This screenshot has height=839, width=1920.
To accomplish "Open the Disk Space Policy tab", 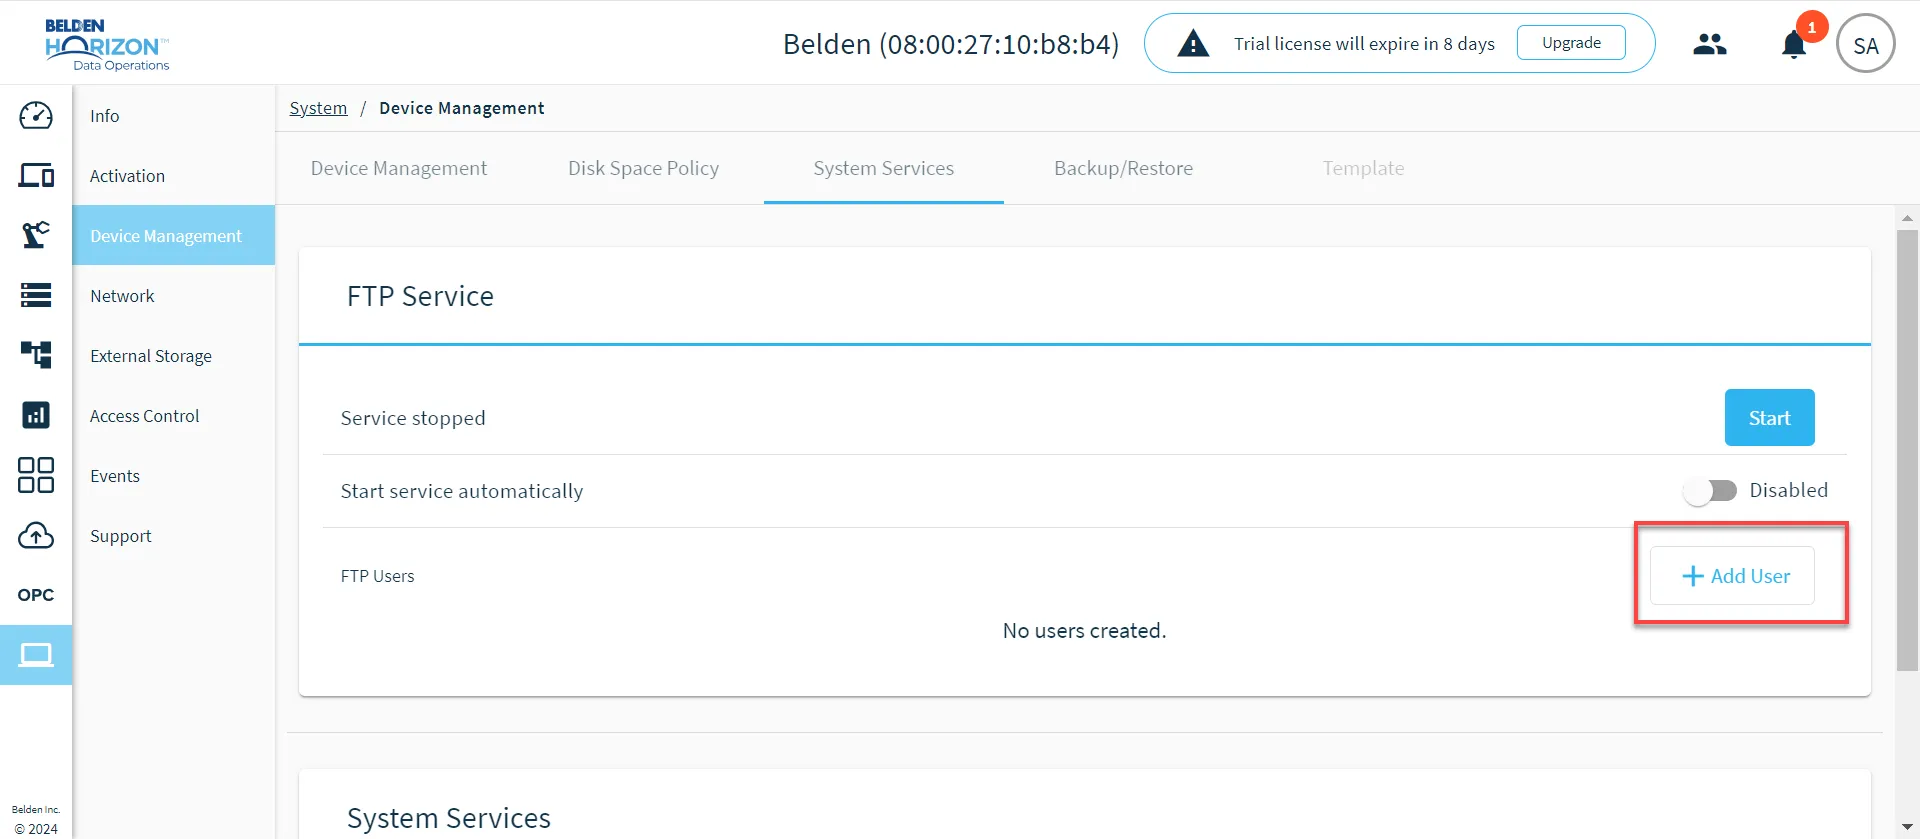I will tap(644, 168).
